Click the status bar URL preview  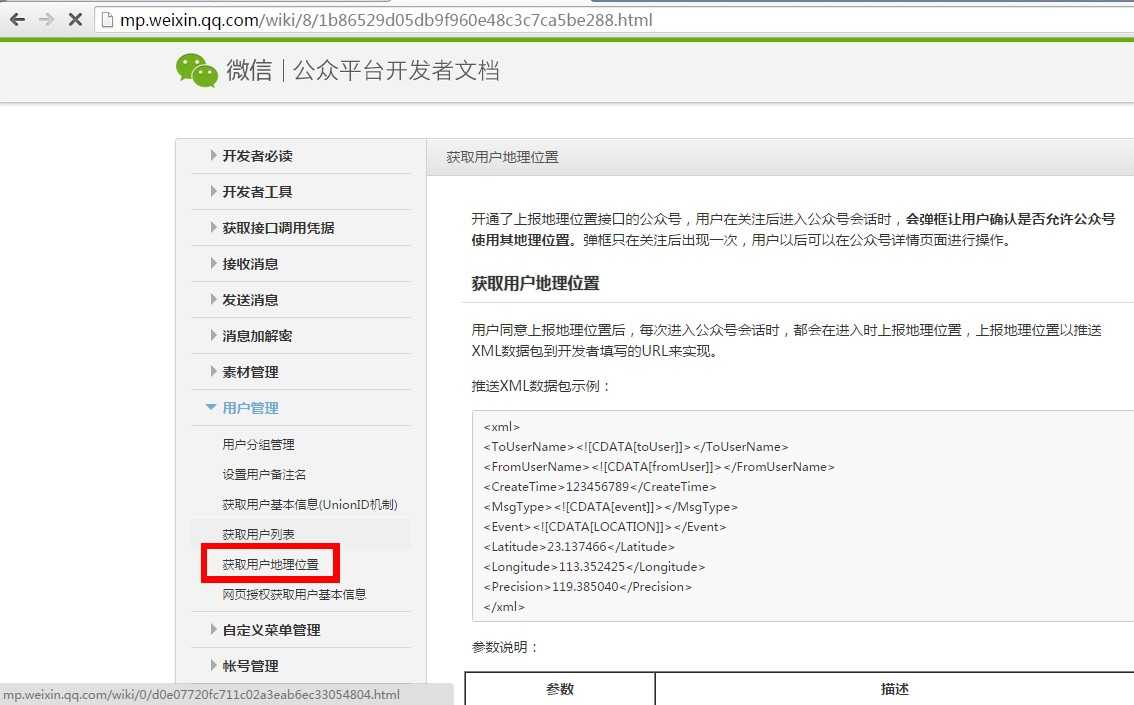tap(202, 694)
